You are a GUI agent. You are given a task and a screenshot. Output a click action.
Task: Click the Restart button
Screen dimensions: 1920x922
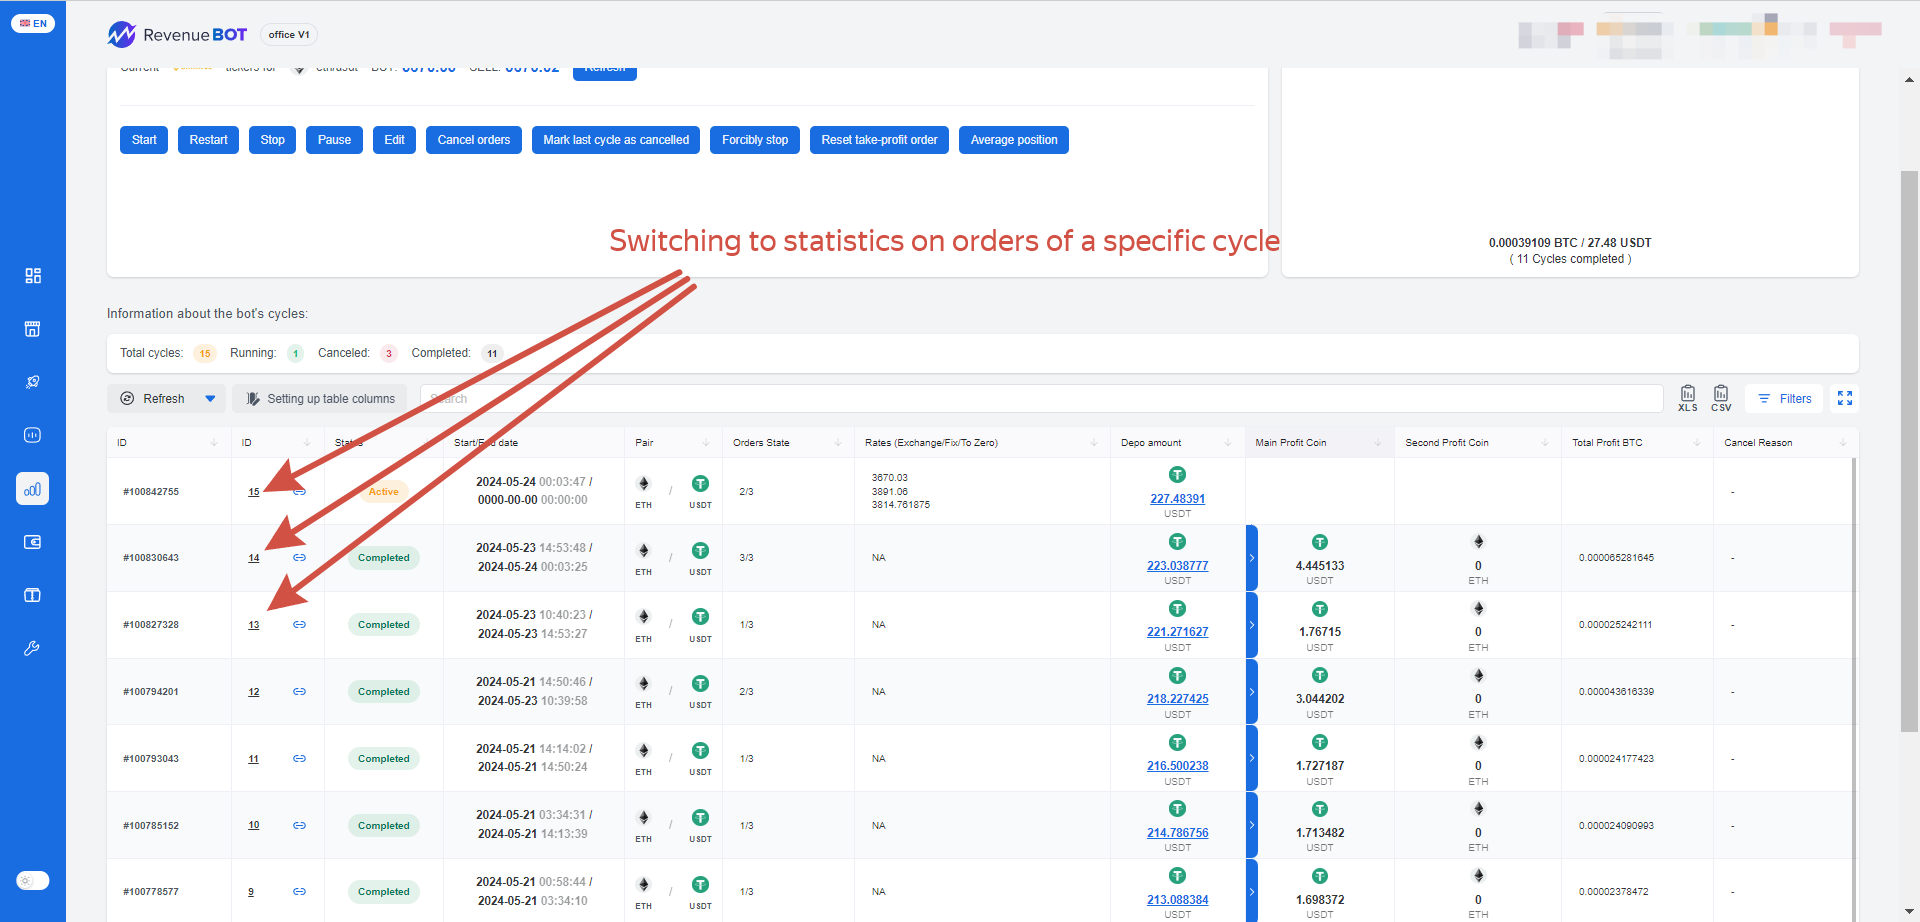pos(209,140)
